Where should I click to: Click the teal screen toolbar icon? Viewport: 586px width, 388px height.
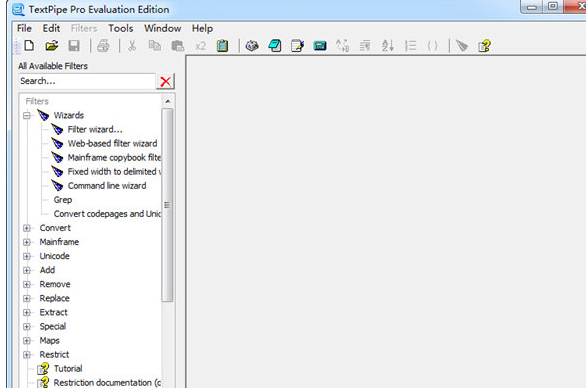[320, 46]
